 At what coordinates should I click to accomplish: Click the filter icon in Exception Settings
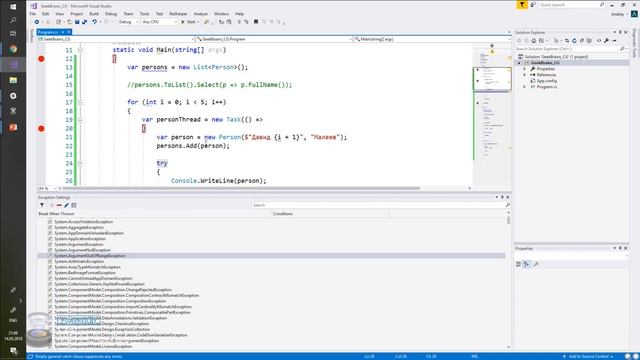point(42,205)
